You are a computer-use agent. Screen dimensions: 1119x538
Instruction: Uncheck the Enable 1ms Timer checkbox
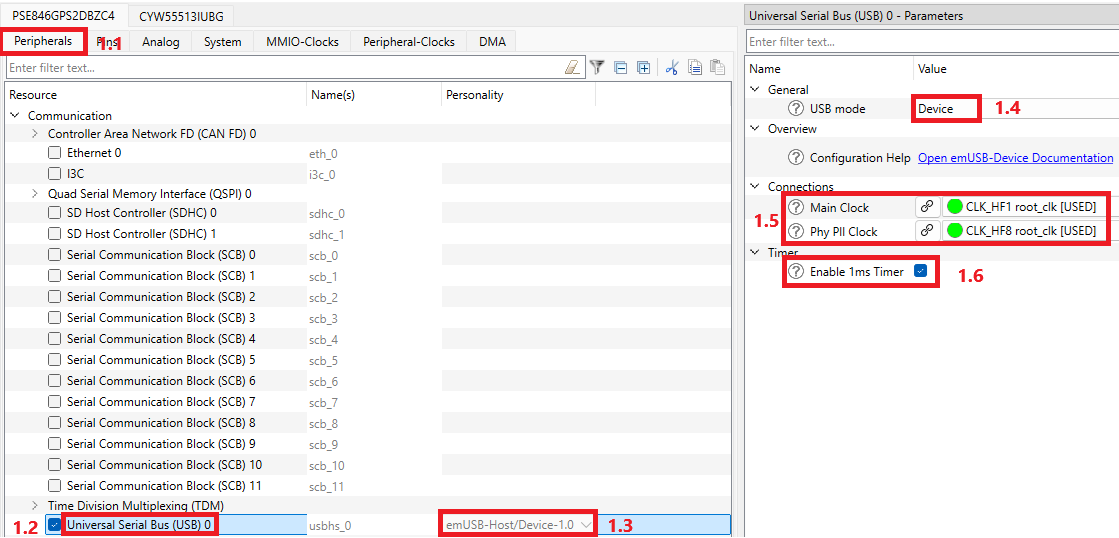920,271
